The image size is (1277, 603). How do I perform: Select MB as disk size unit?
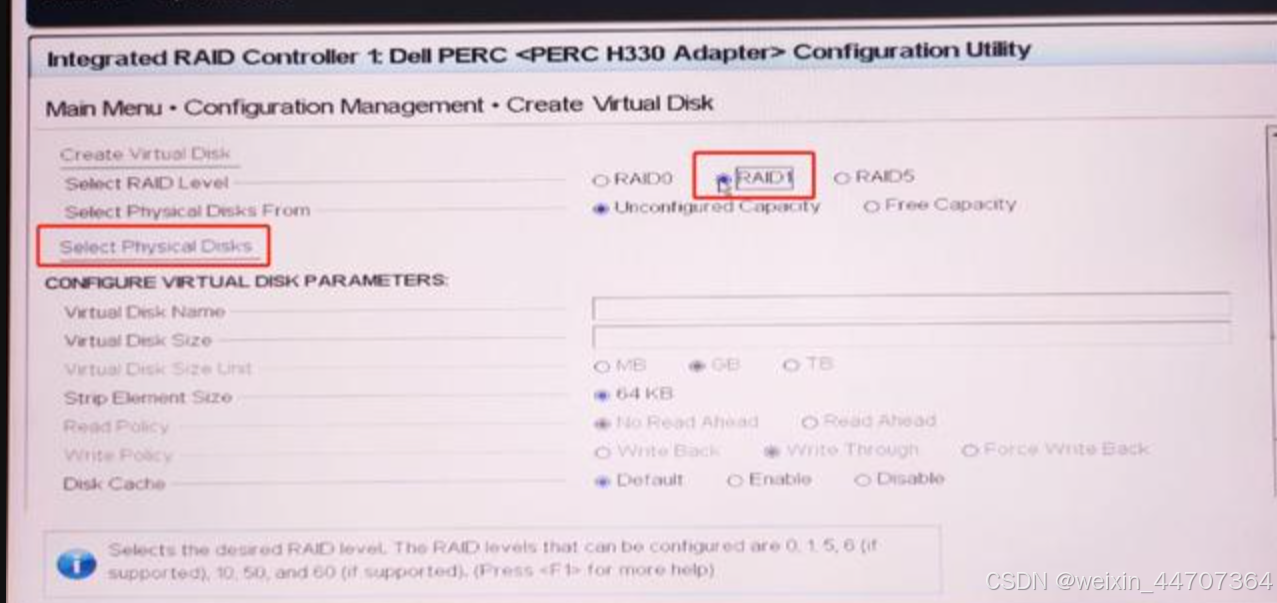(x=601, y=367)
